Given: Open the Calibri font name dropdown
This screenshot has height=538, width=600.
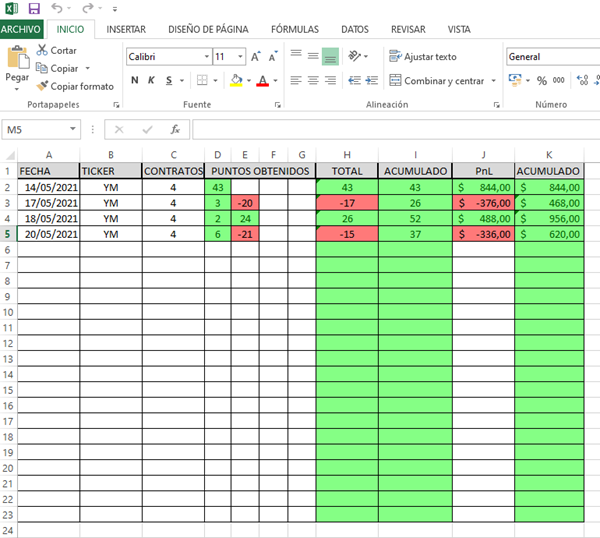Looking at the screenshot, I should [207, 57].
